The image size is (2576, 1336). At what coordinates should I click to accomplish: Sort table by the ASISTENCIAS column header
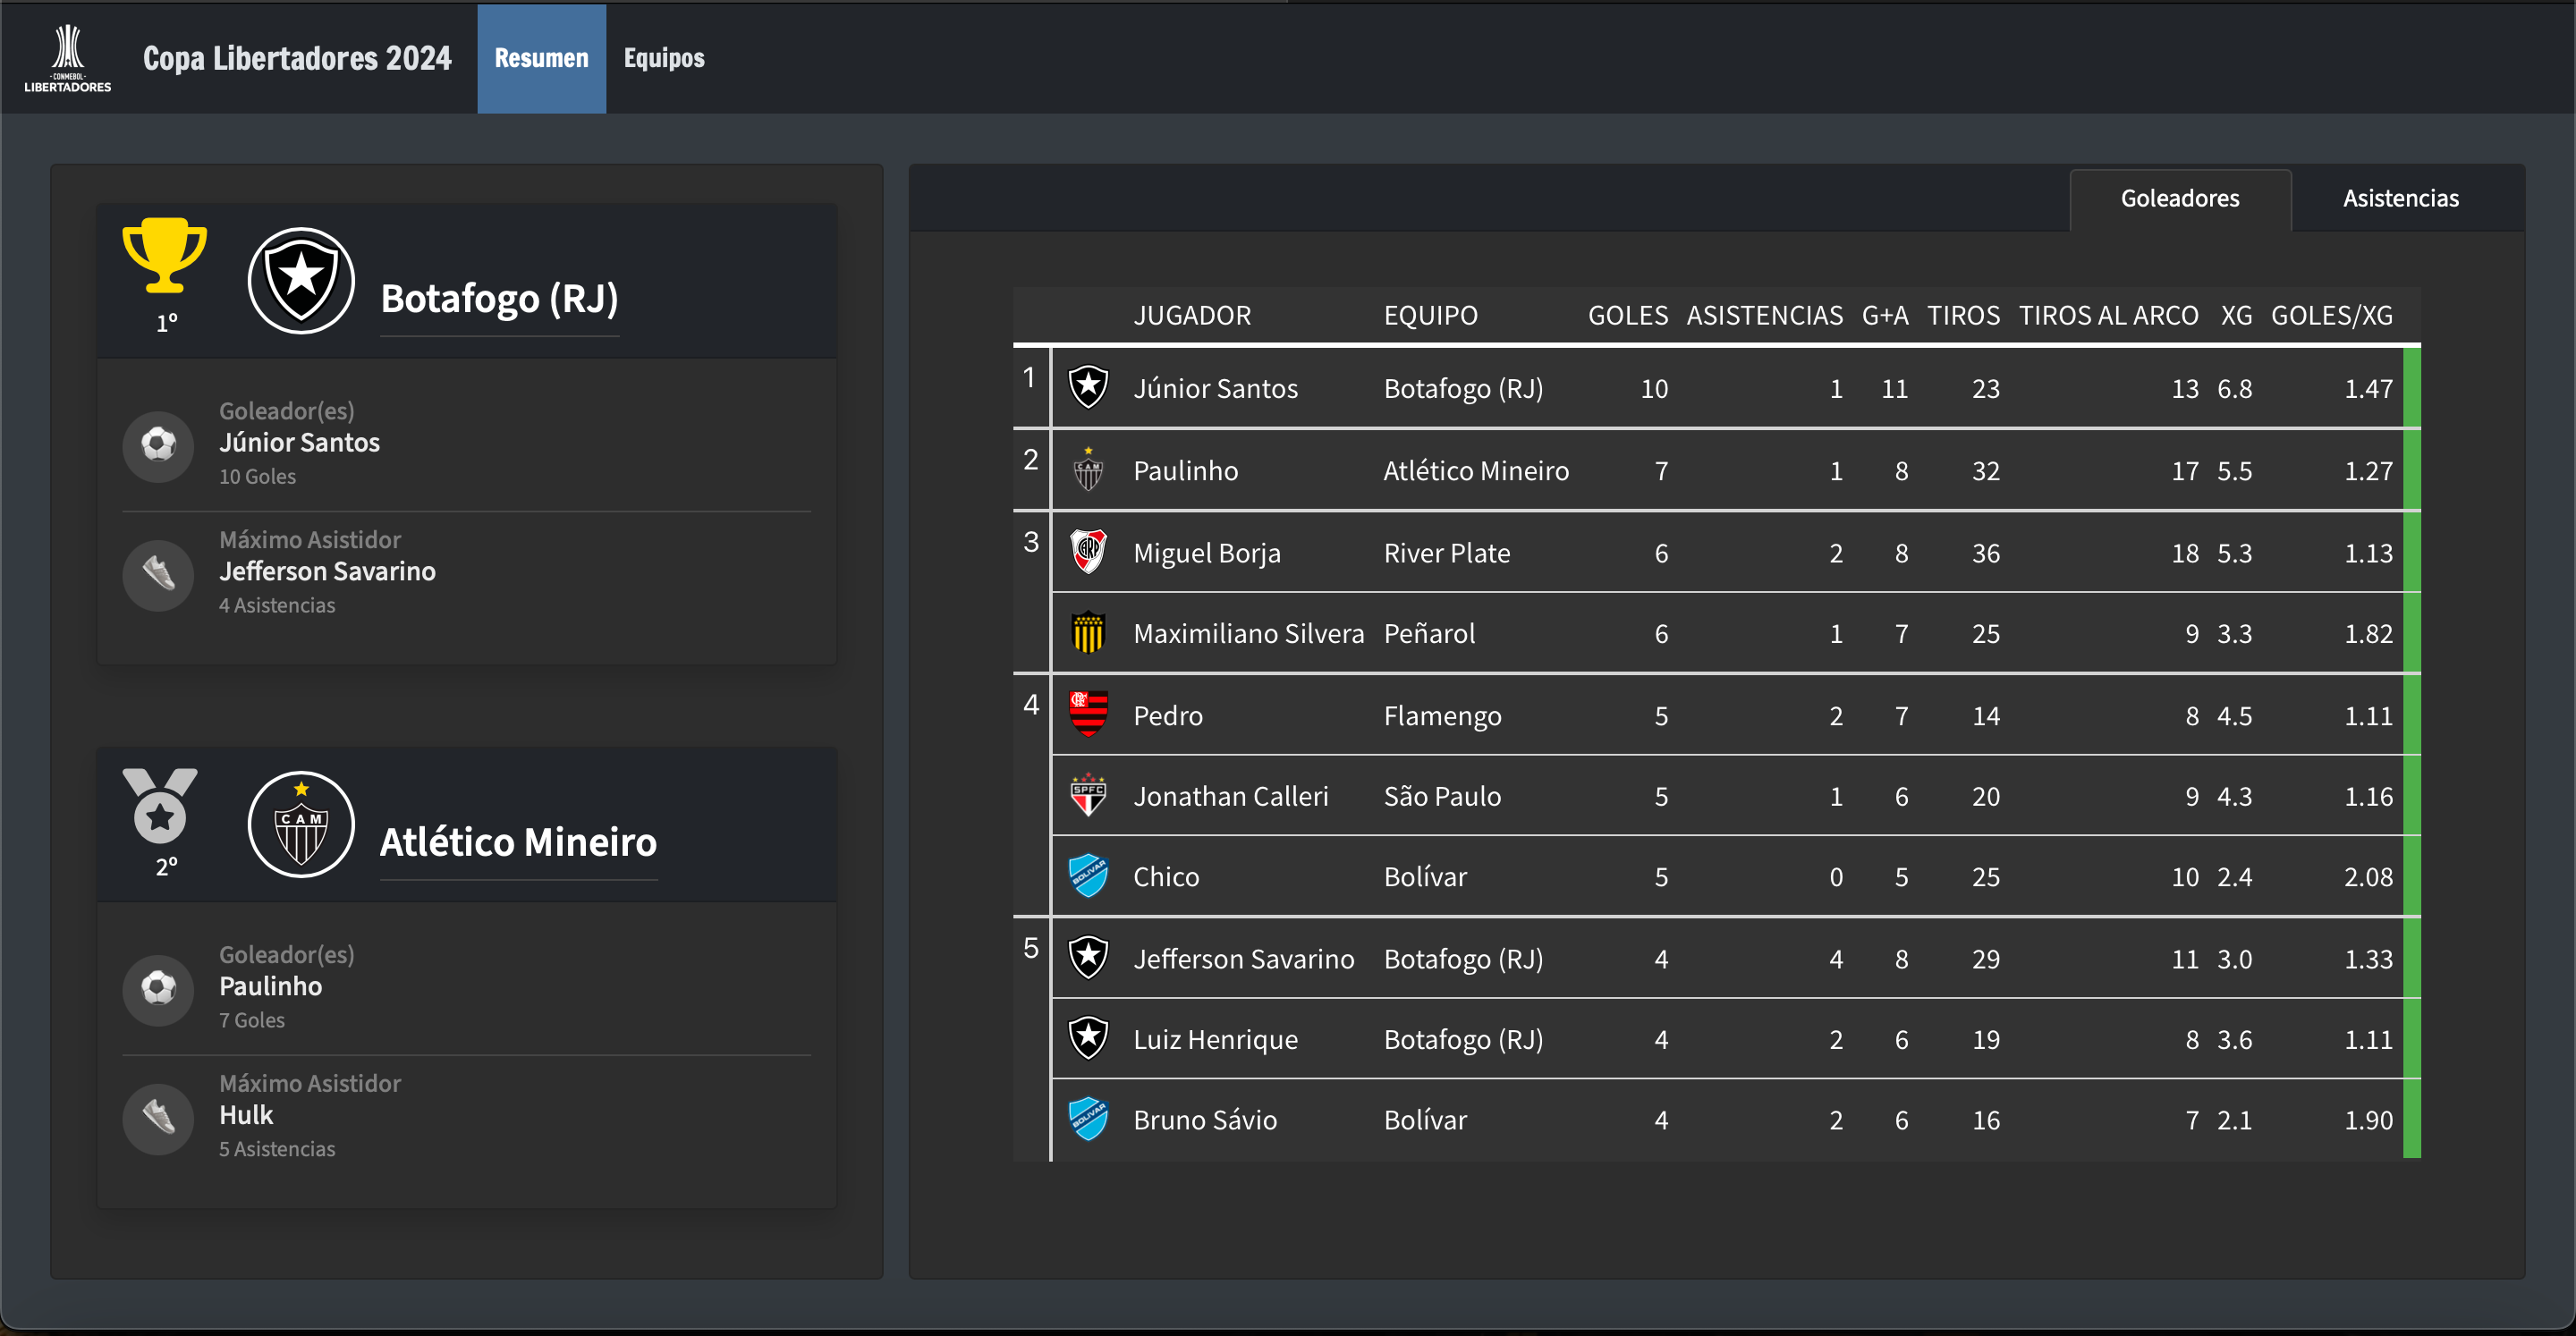1764,316
